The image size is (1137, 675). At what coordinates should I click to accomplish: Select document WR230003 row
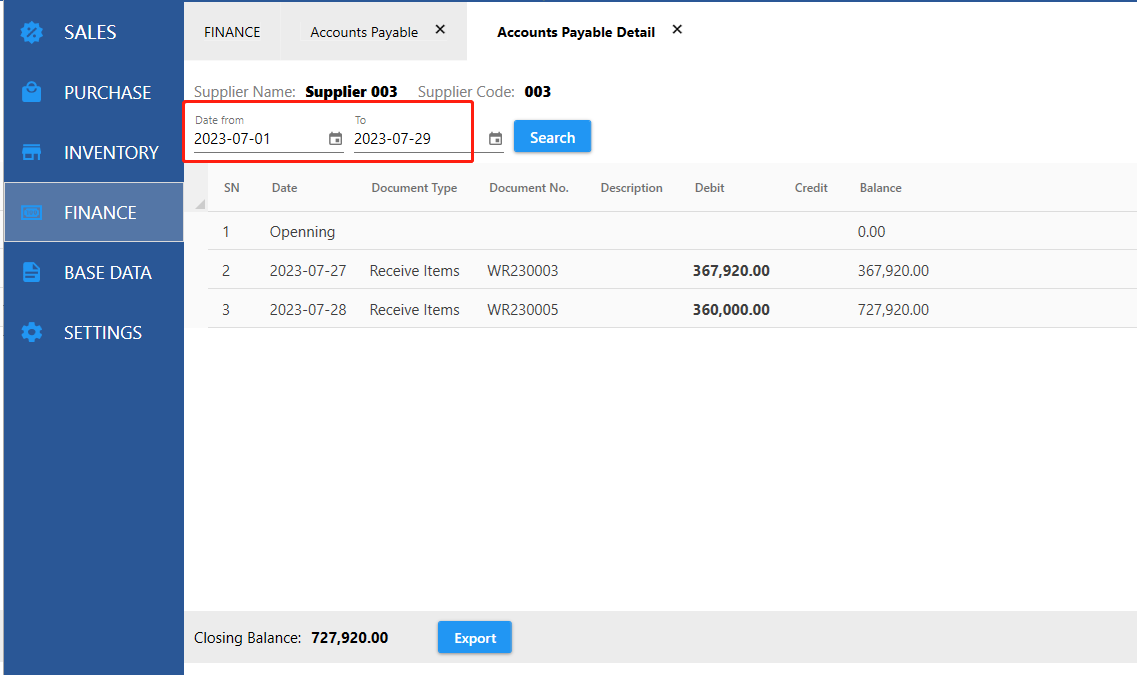click(x=523, y=271)
